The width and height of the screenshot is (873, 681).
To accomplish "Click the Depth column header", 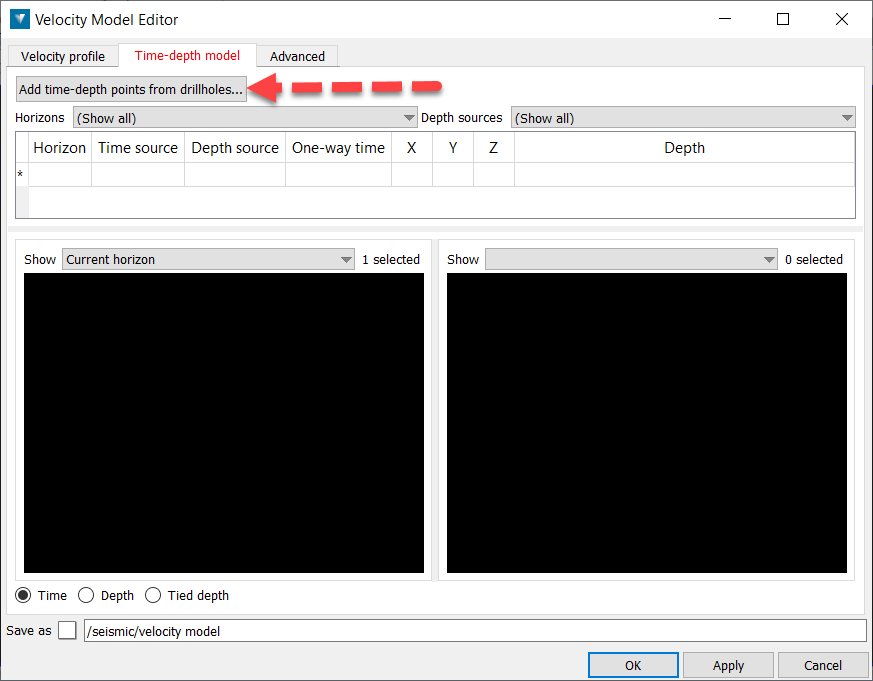I will click(x=684, y=148).
